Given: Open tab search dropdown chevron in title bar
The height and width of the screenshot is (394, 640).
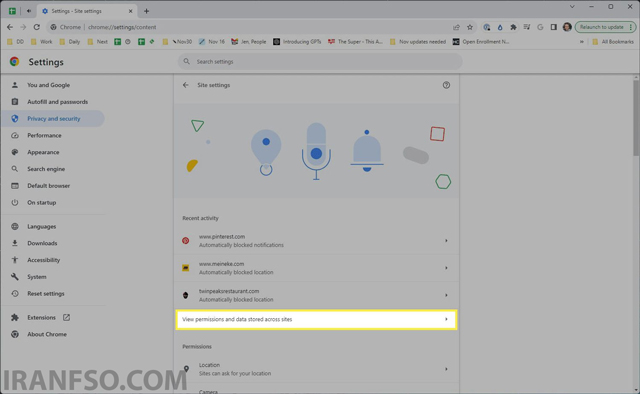Looking at the screenshot, I should (x=572, y=7).
